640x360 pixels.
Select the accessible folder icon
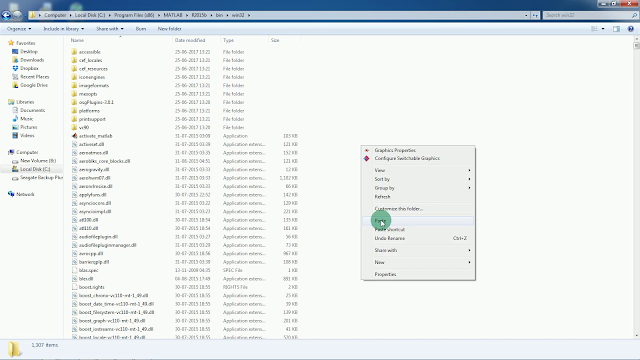coord(74,52)
